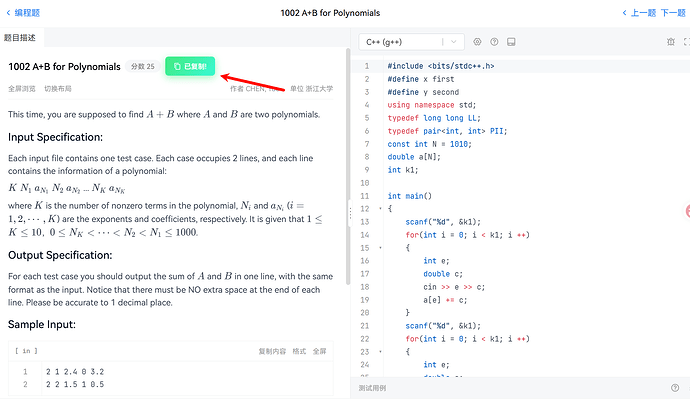Click the fullscreen icon in the editor toolbar
690x402 pixels.
click(x=686, y=42)
